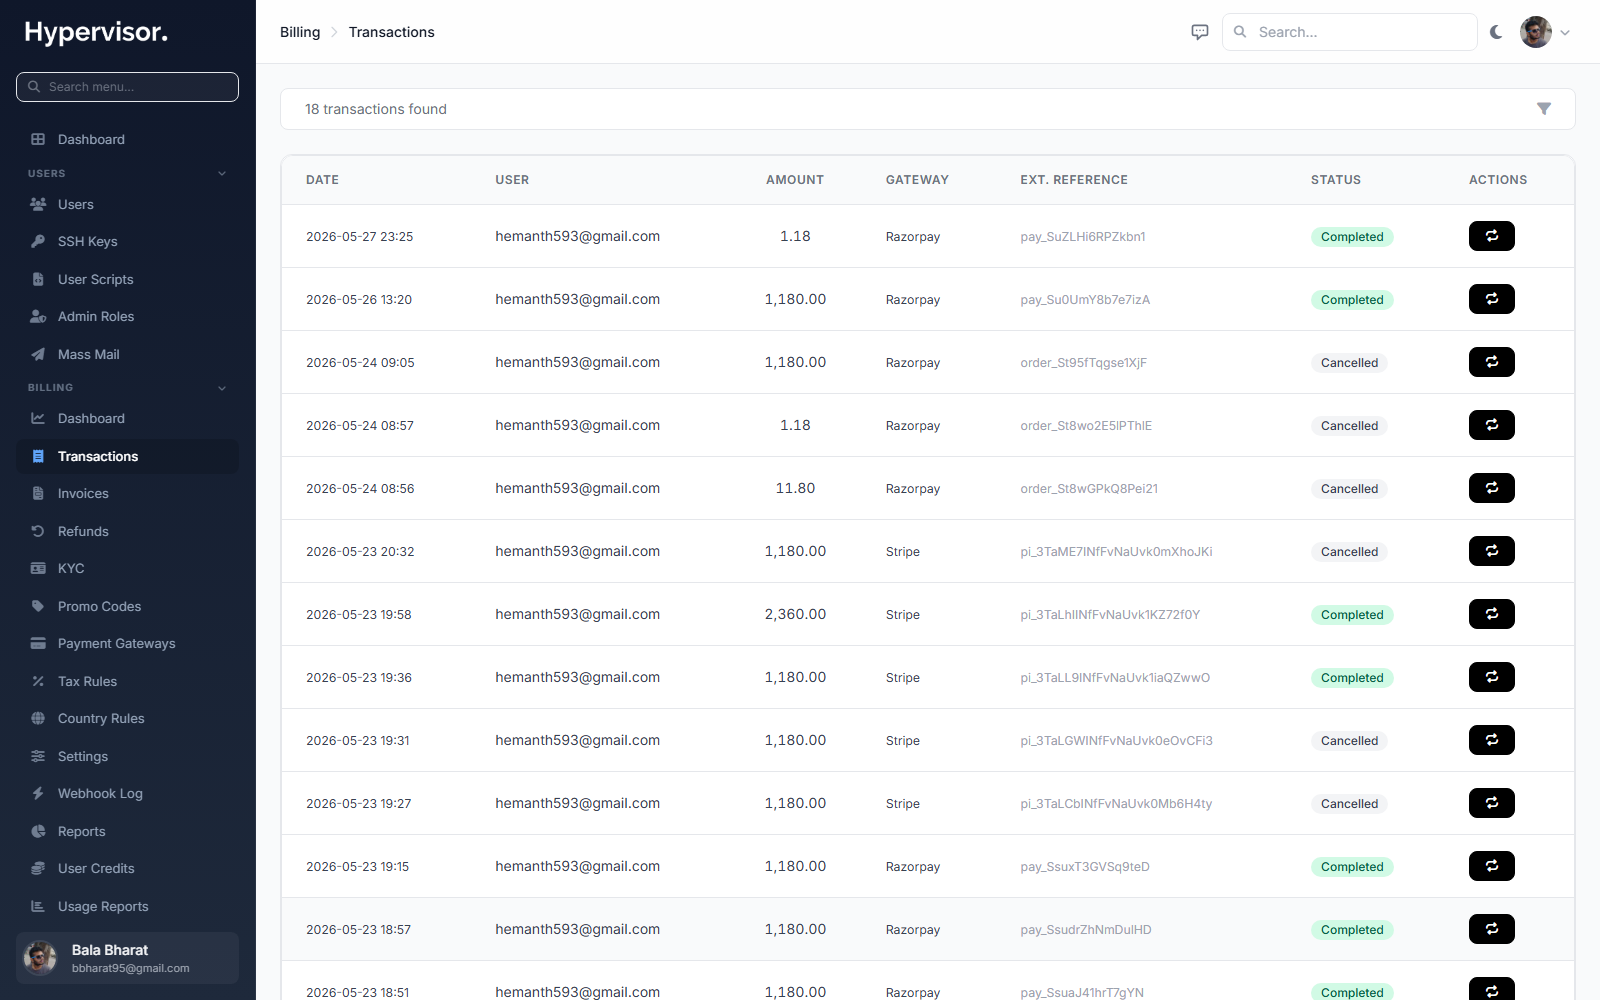Viewport: 1600px width, 1000px height.
Task: Click refresh action for pay_SuZLHi6RPZkbn1 transaction
Action: coord(1491,236)
